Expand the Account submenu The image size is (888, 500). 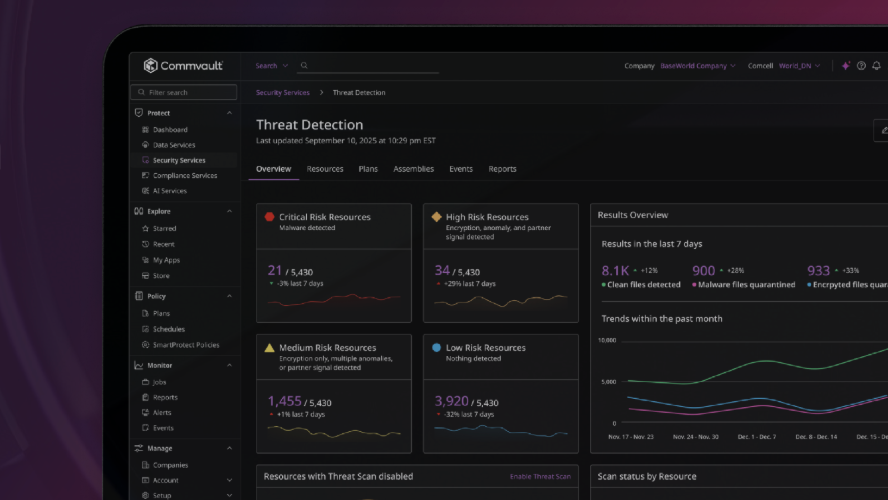(x=230, y=480)
